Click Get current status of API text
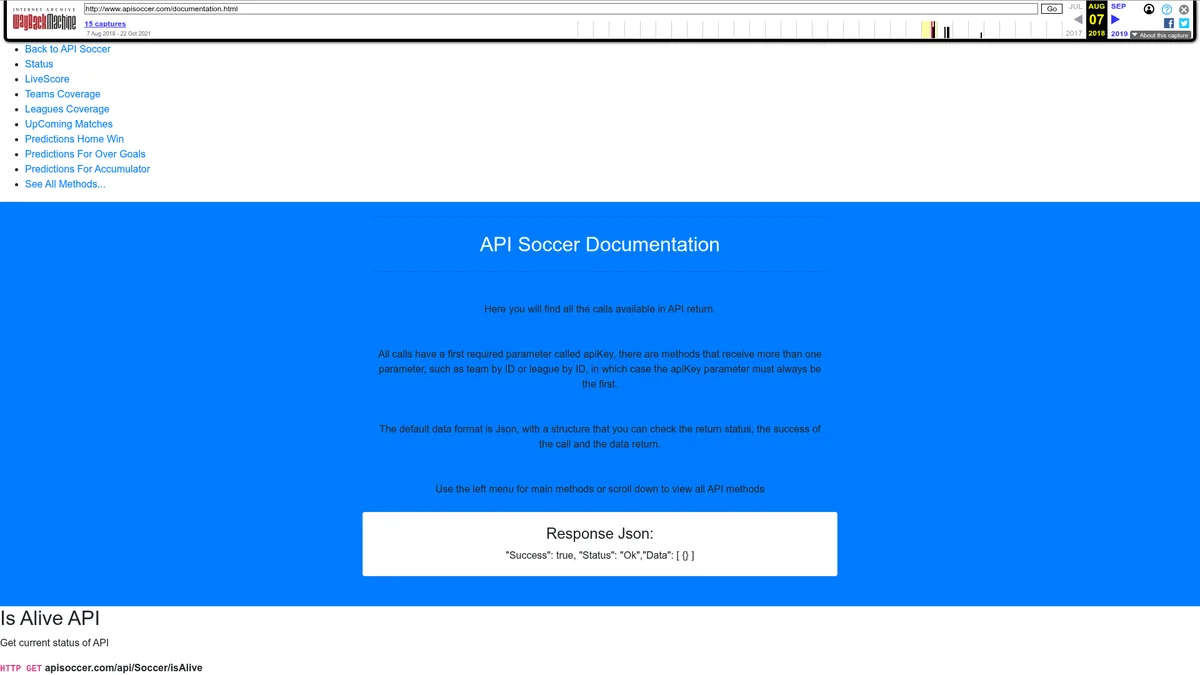Viewport: 1200px width, 675px height. [54, 643]
